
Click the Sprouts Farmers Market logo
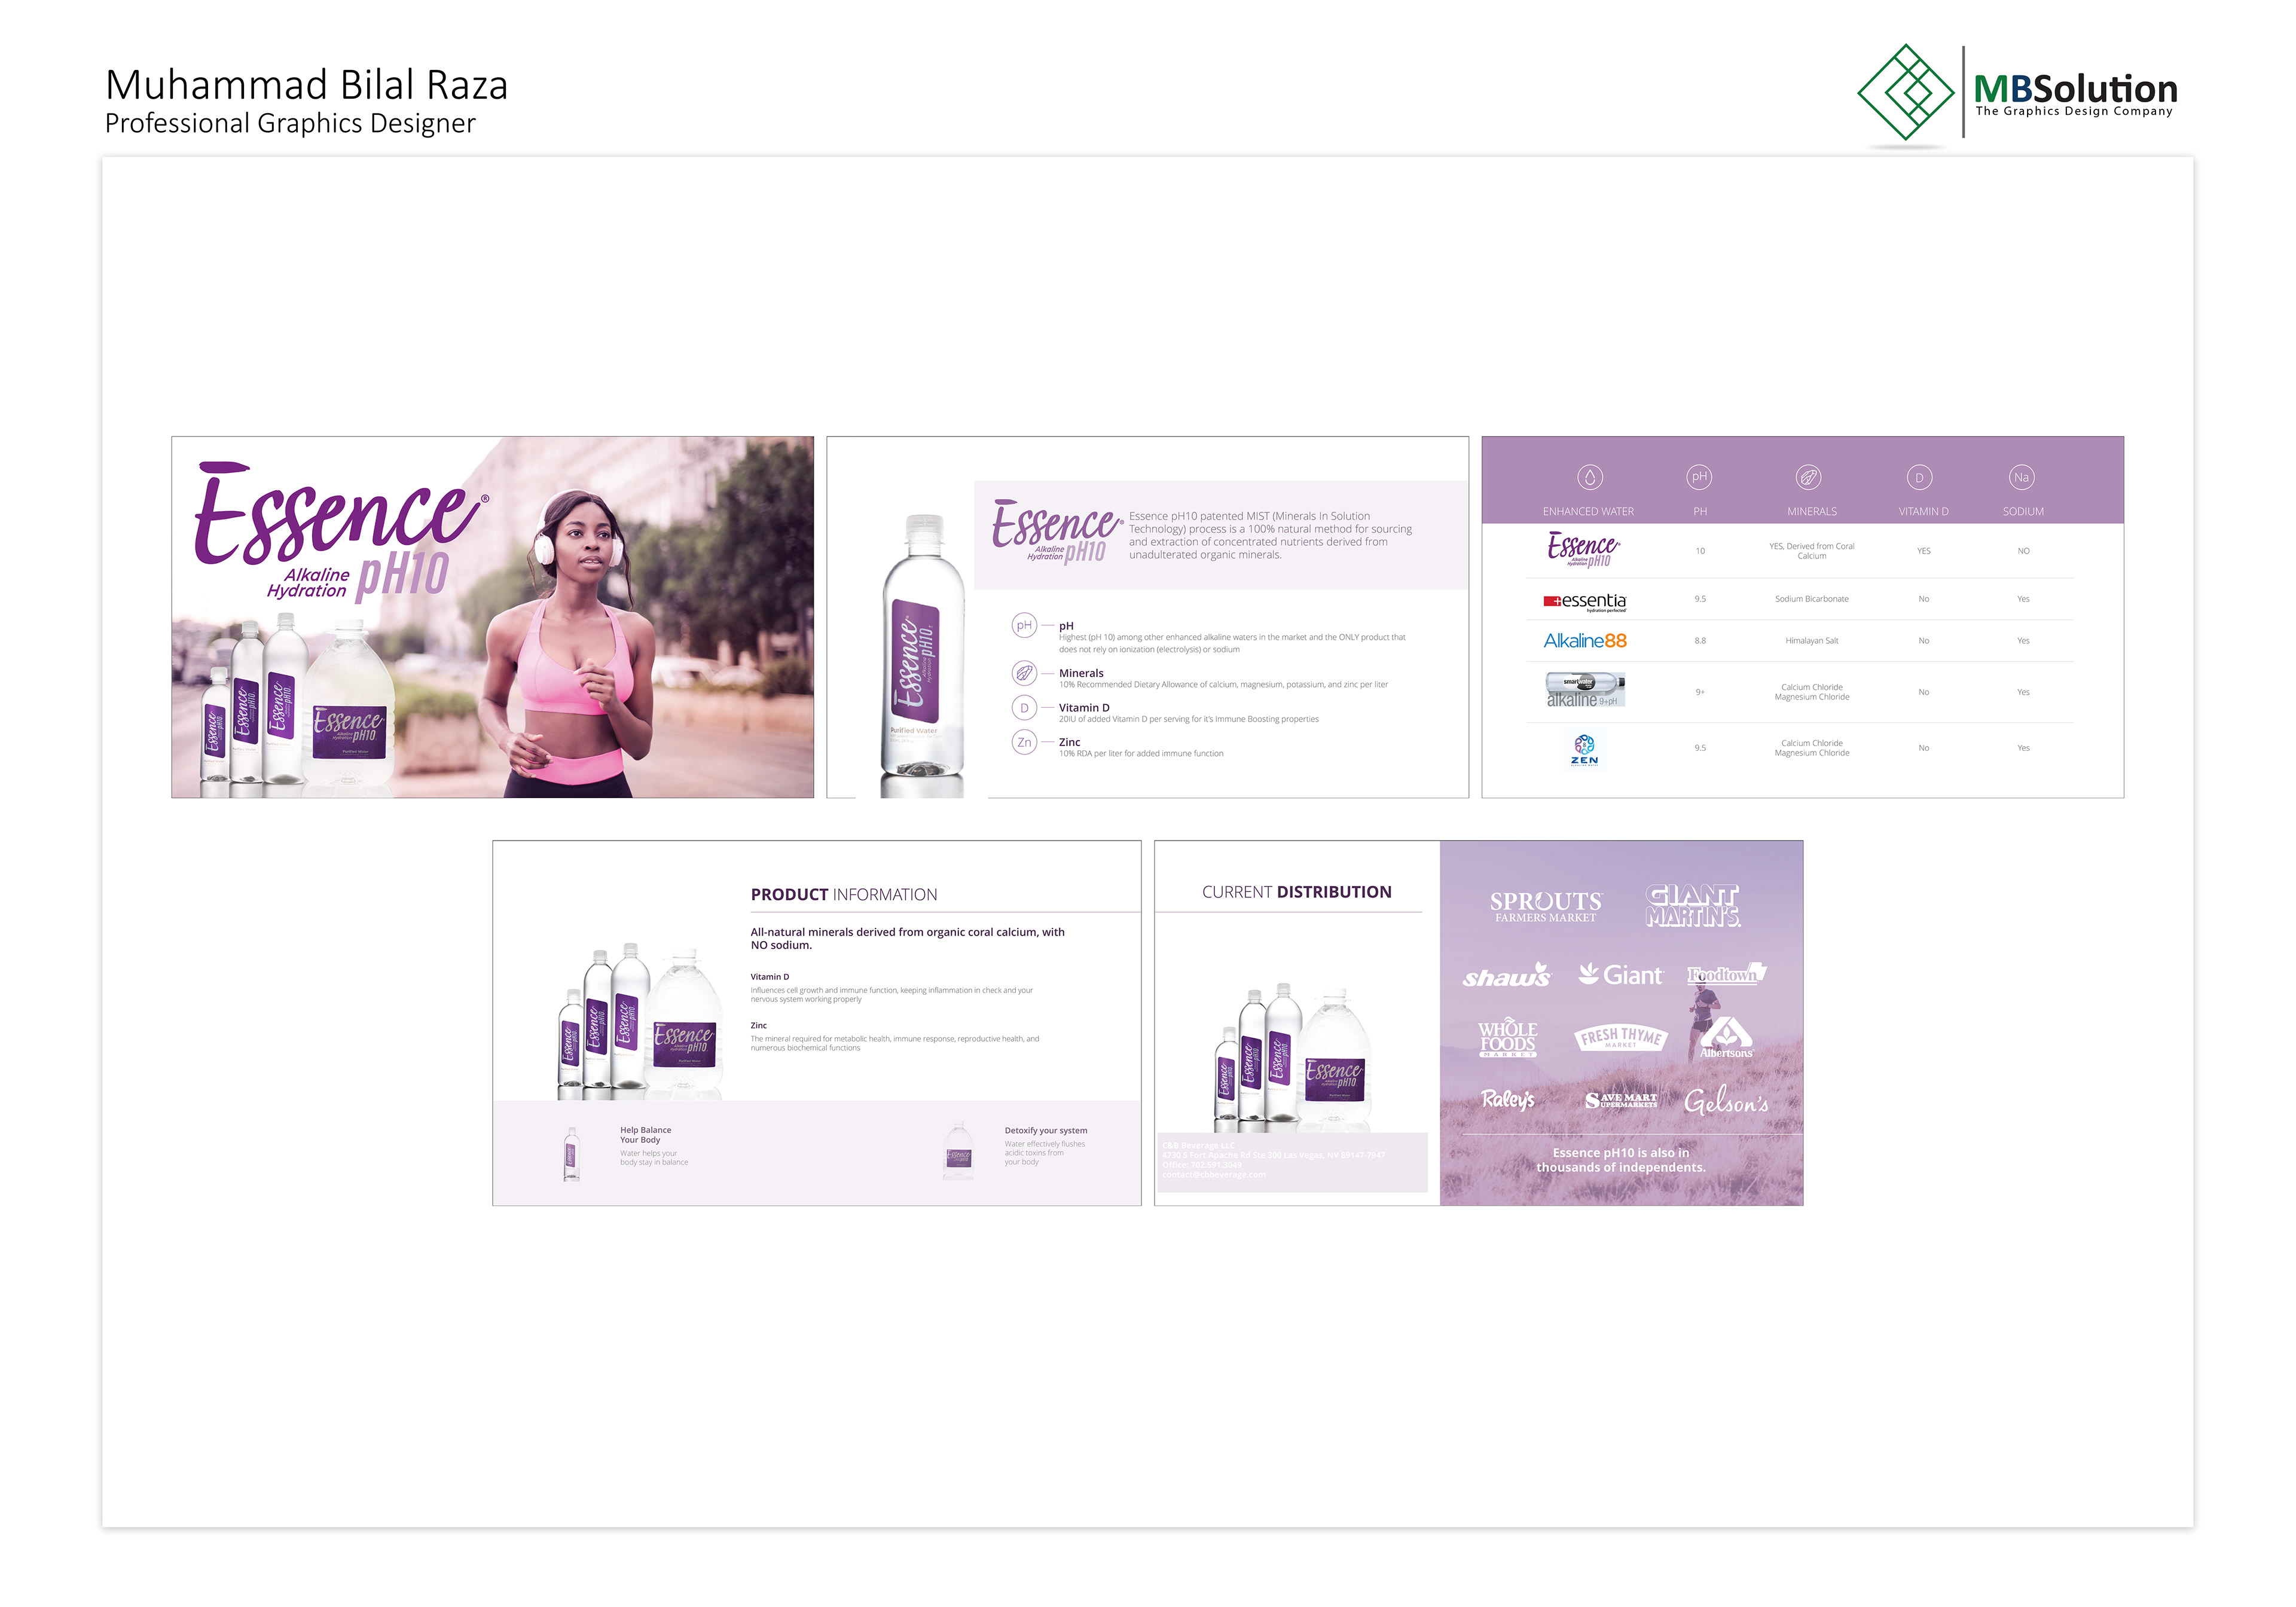1546,906
